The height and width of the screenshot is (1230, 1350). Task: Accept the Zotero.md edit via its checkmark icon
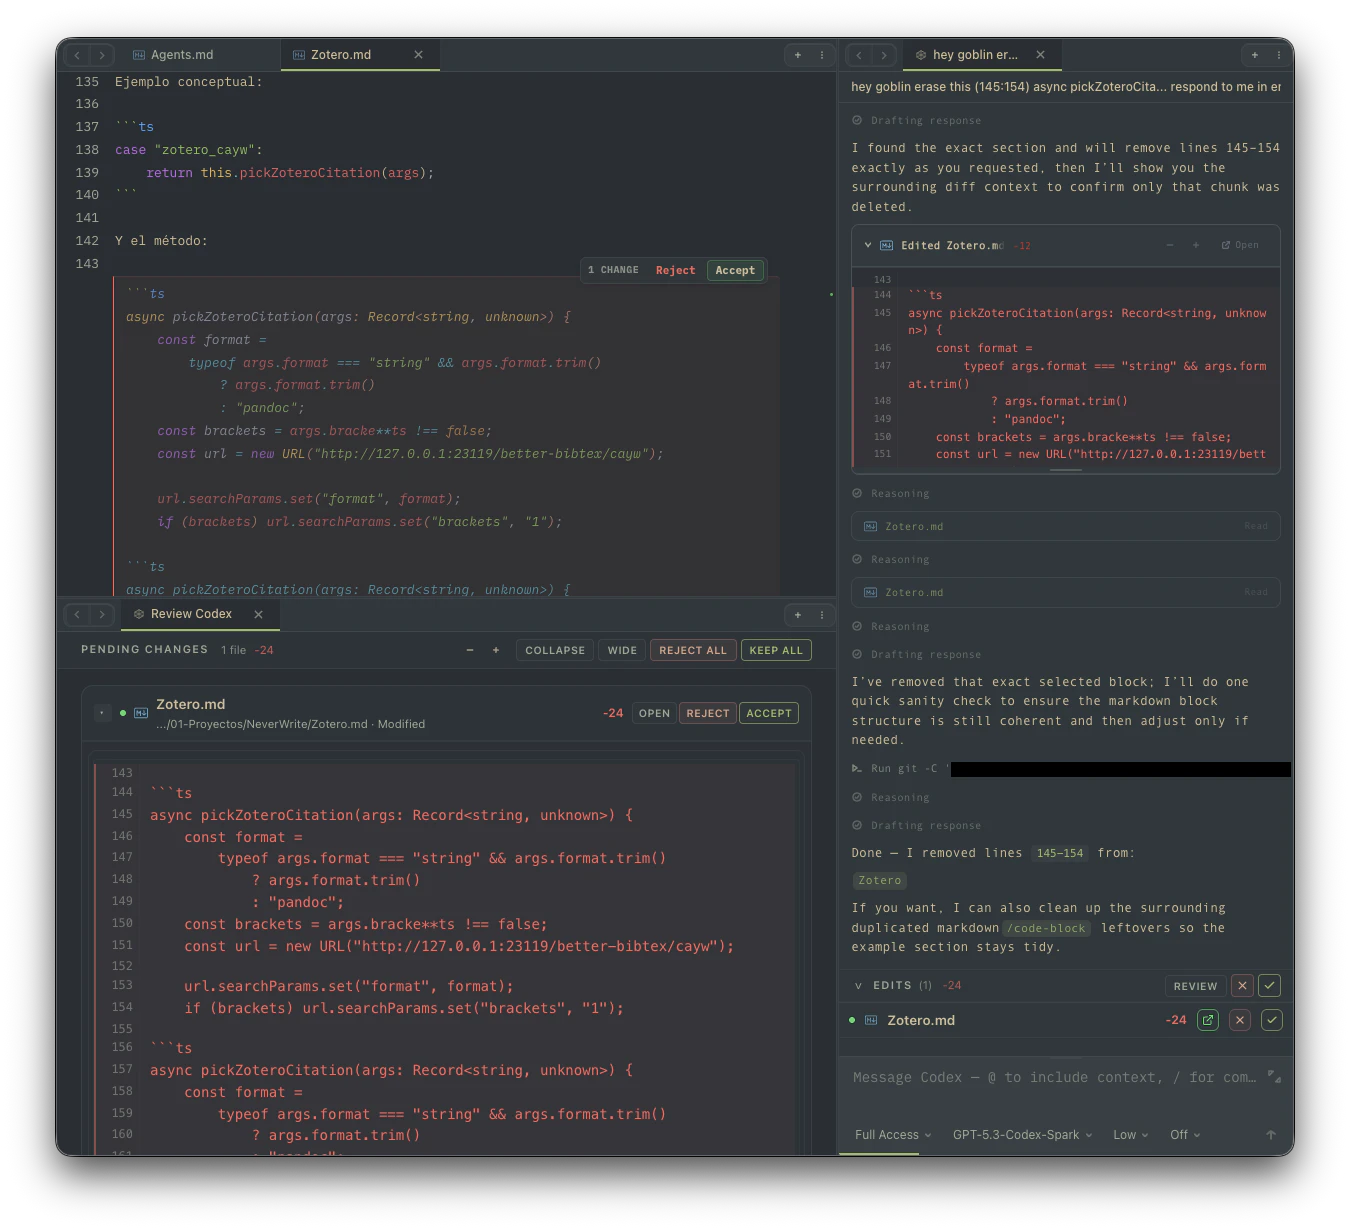(x=1272, y=1020)
